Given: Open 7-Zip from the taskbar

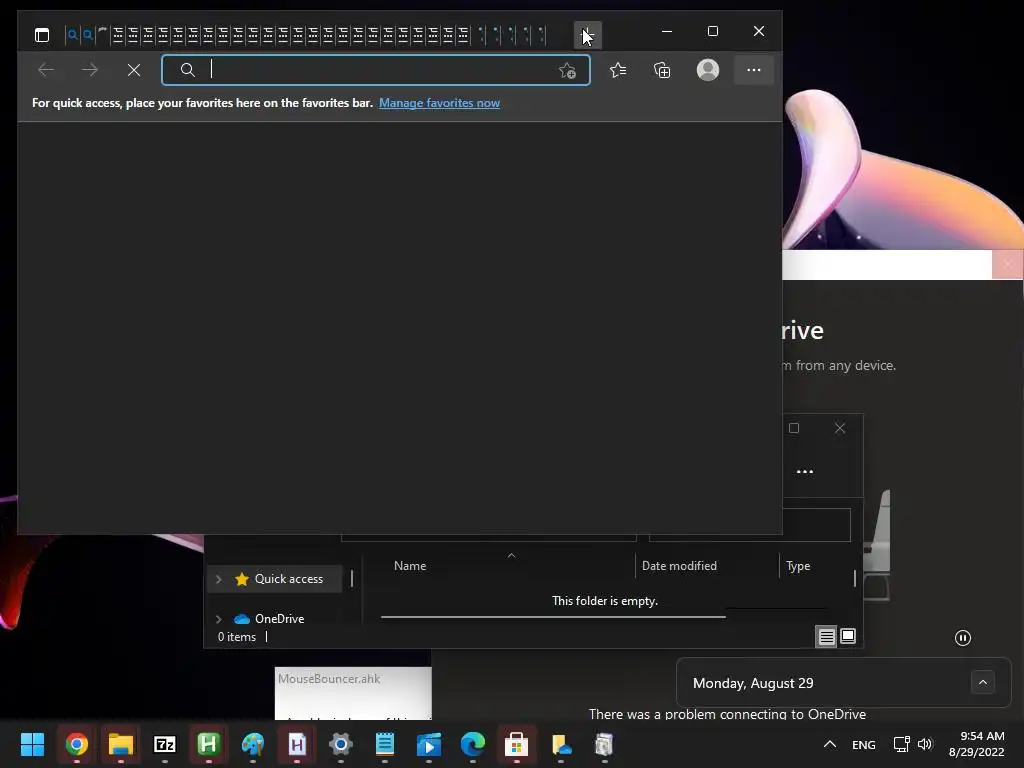Looking at the screenshot, I should tap(165, 744).
